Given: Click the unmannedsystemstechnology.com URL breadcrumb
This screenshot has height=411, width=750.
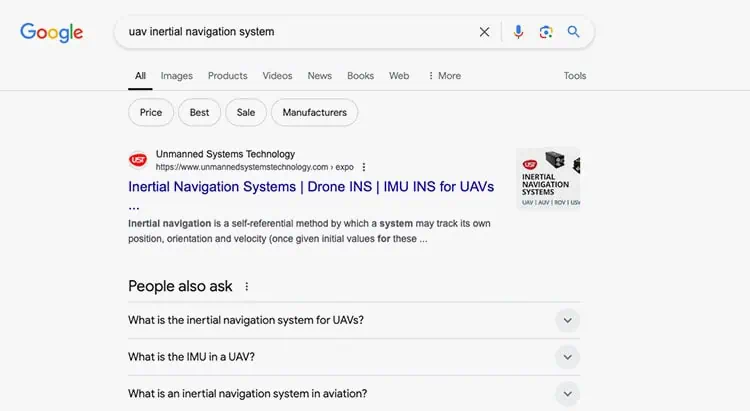Looking at the screenshot, I should click(x=254, y=167).
